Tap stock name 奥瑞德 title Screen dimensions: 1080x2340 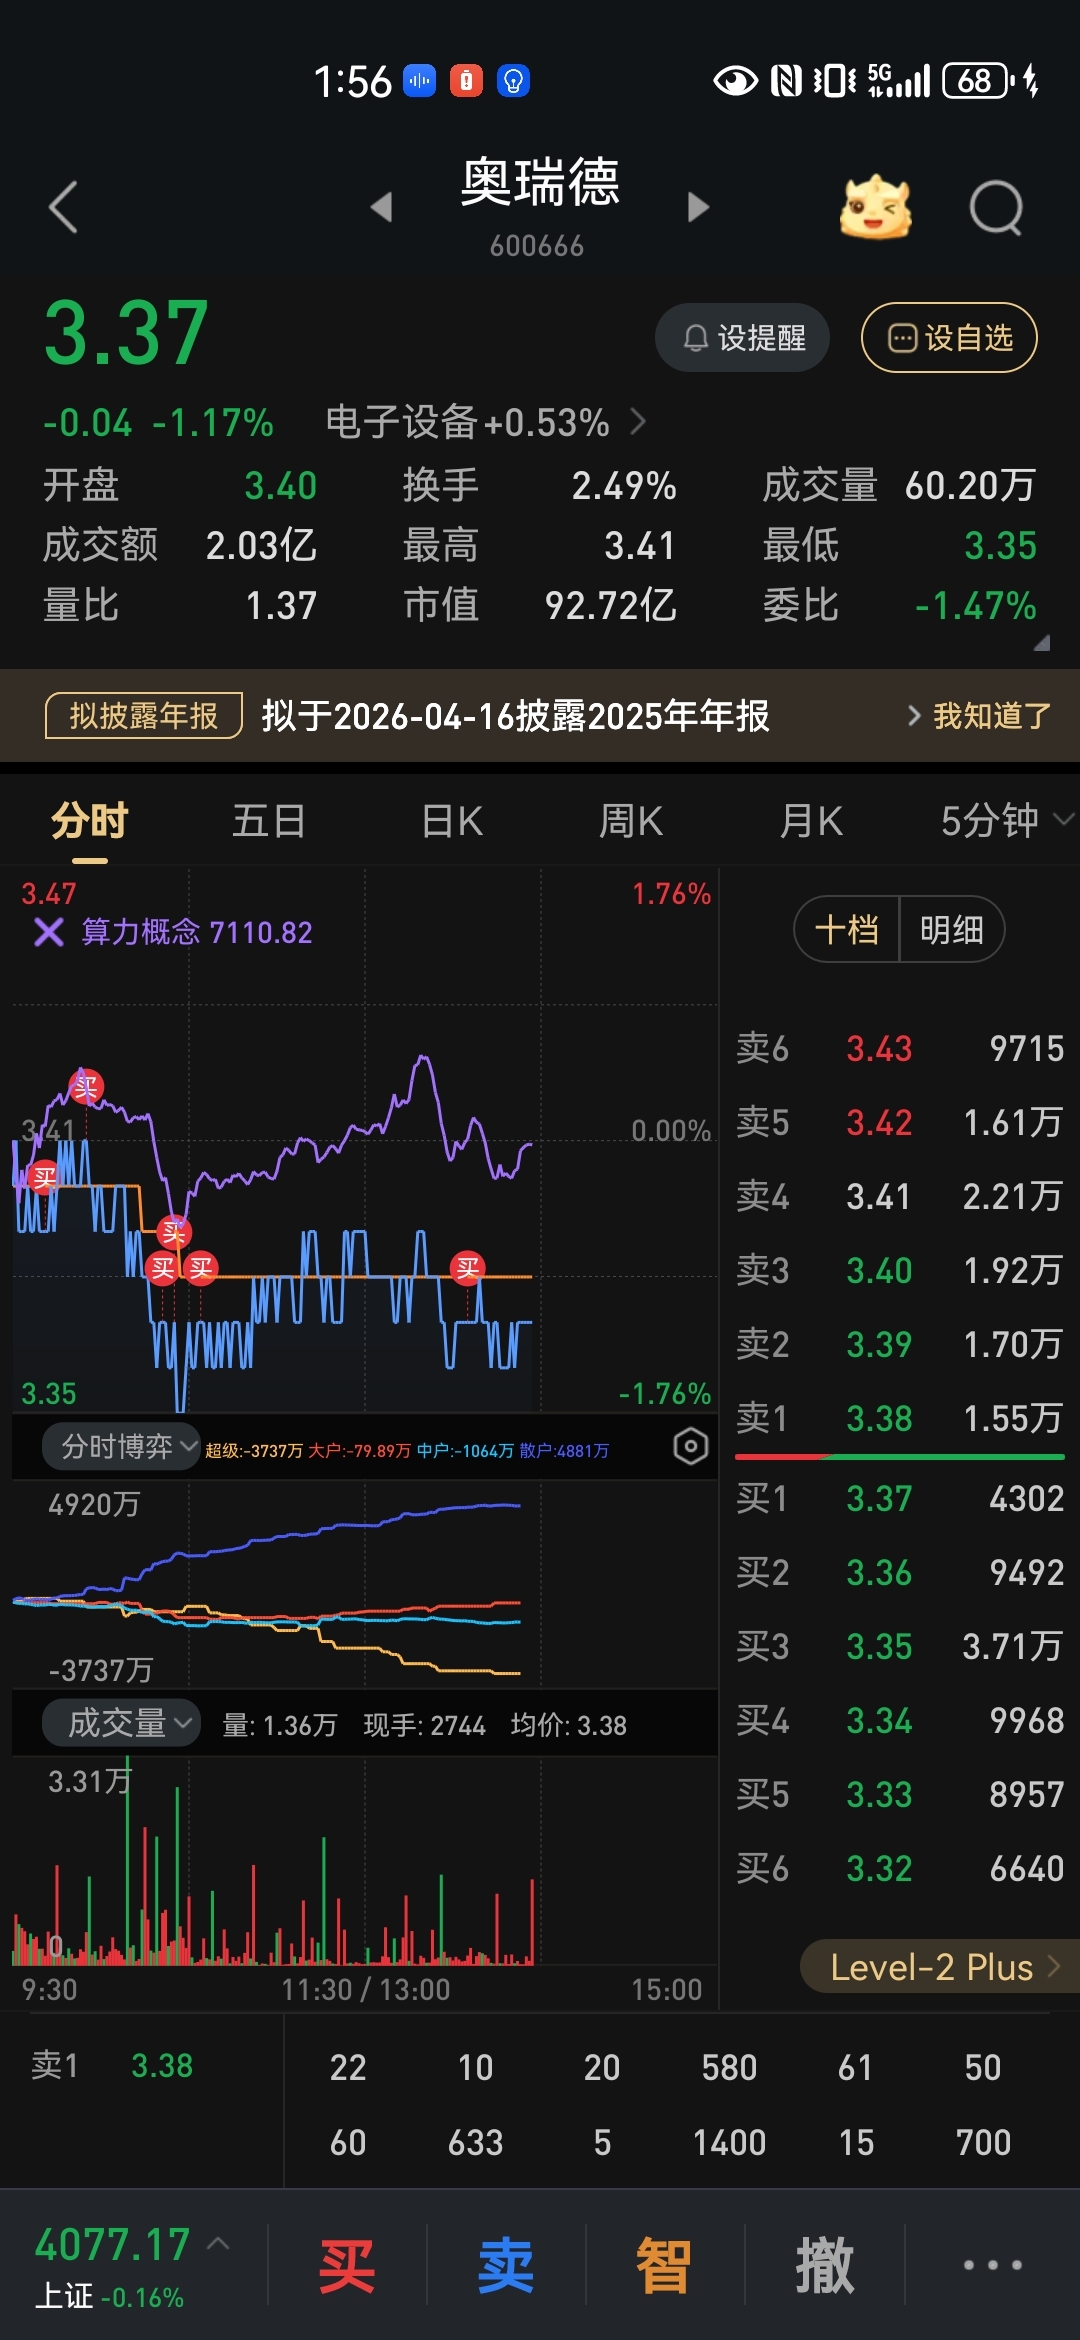click(540, 182)
